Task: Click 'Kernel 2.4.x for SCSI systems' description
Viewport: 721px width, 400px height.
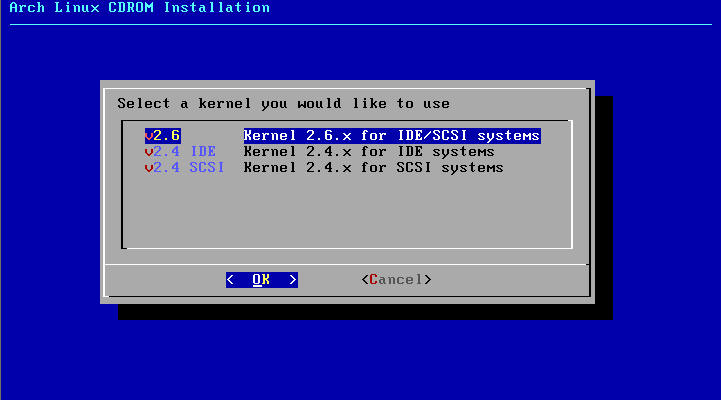Action: [x=373, y=168]
